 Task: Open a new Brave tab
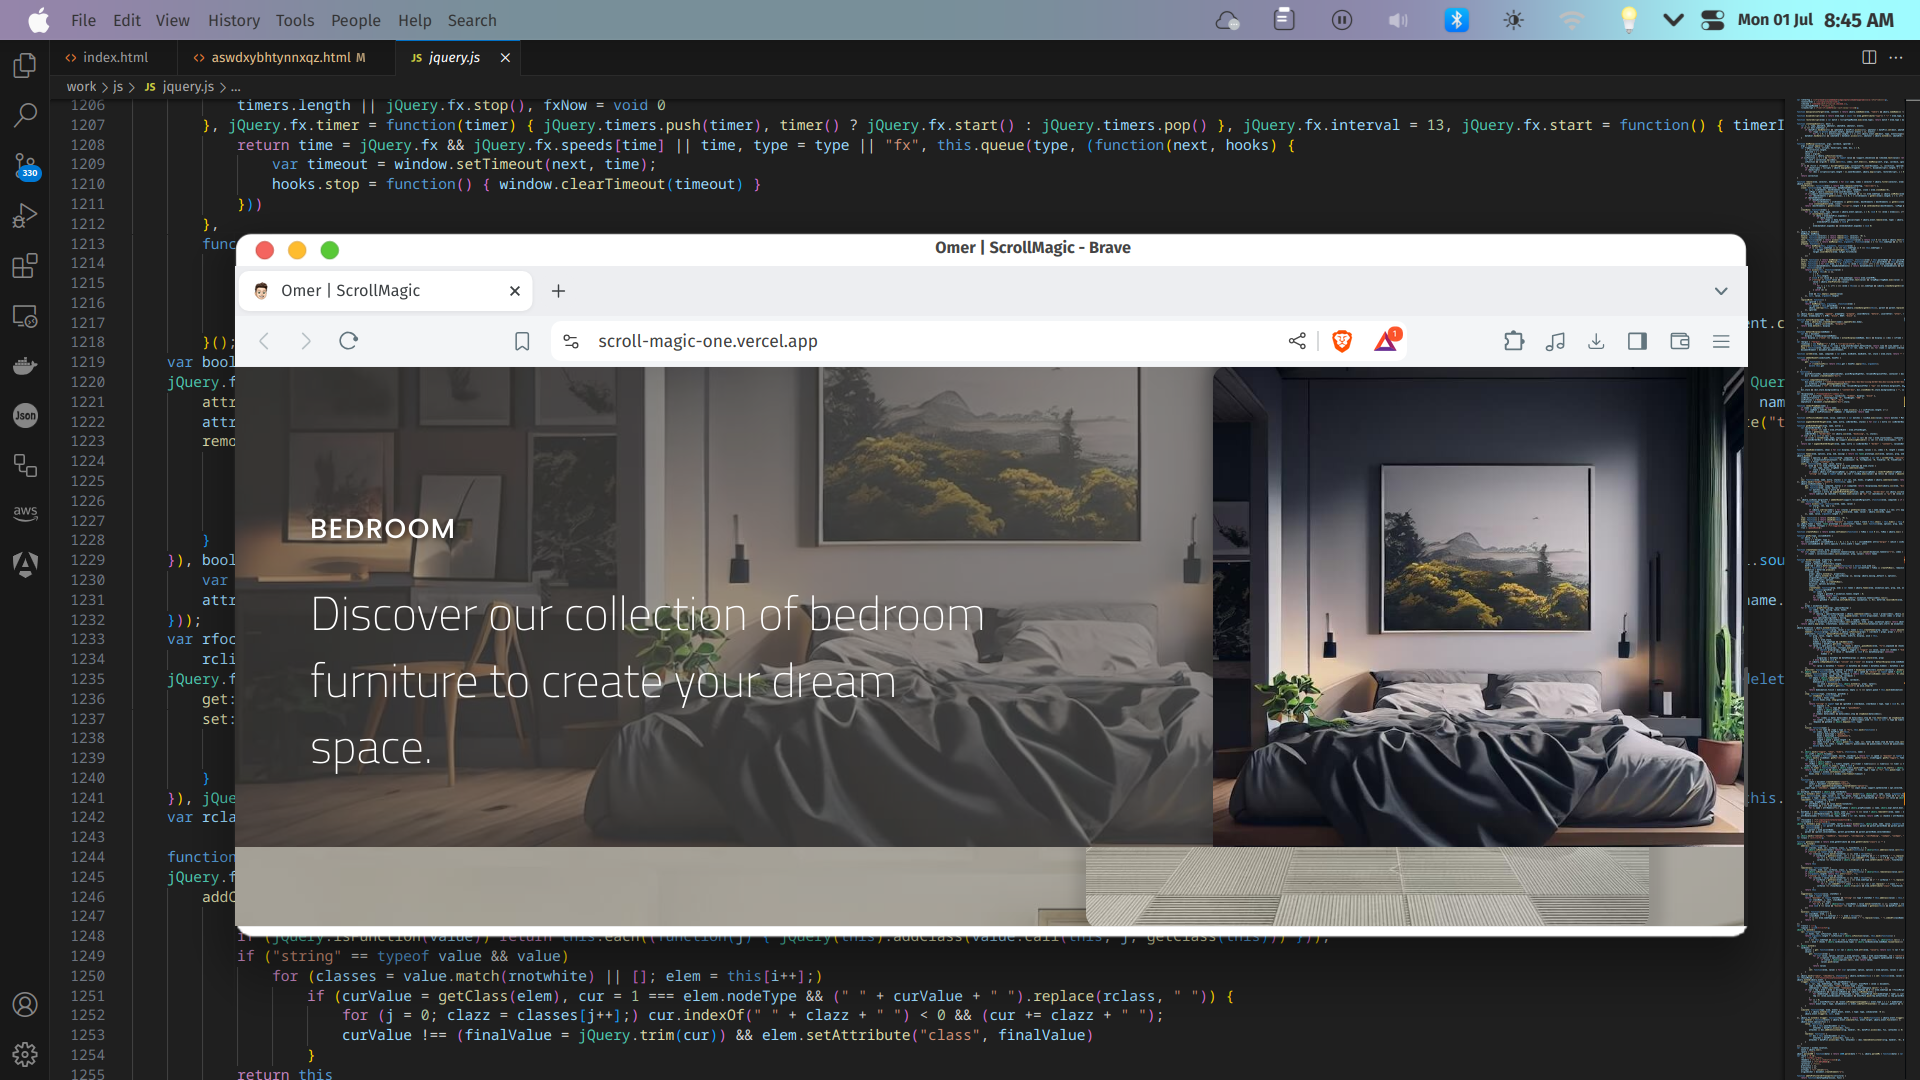click(559, 291)
